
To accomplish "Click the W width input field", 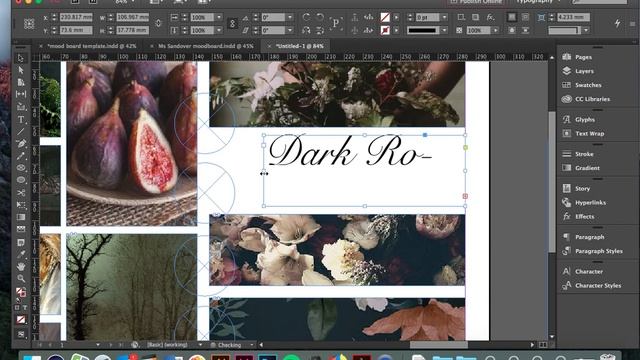I will coord(132,17).
